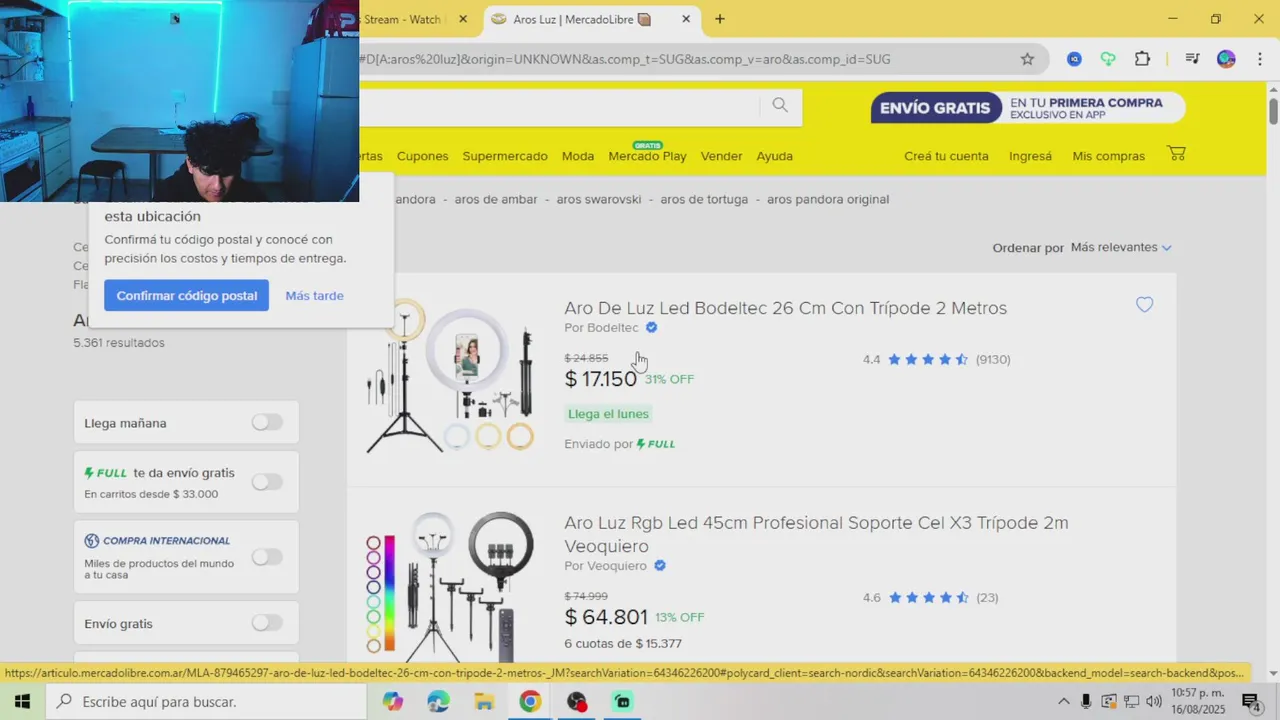Close the Stream - Watch tab
This screenshot has width=1280, height=720.
463,19
